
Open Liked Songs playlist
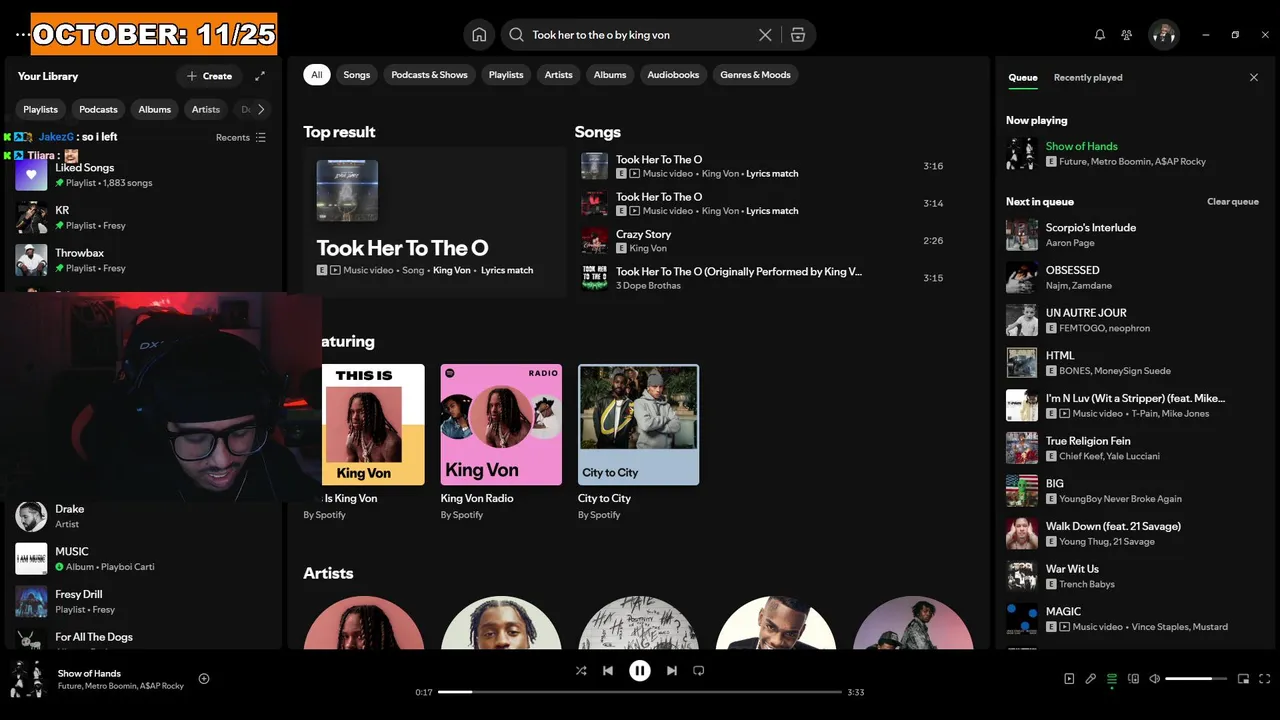[x=143, y=175]
